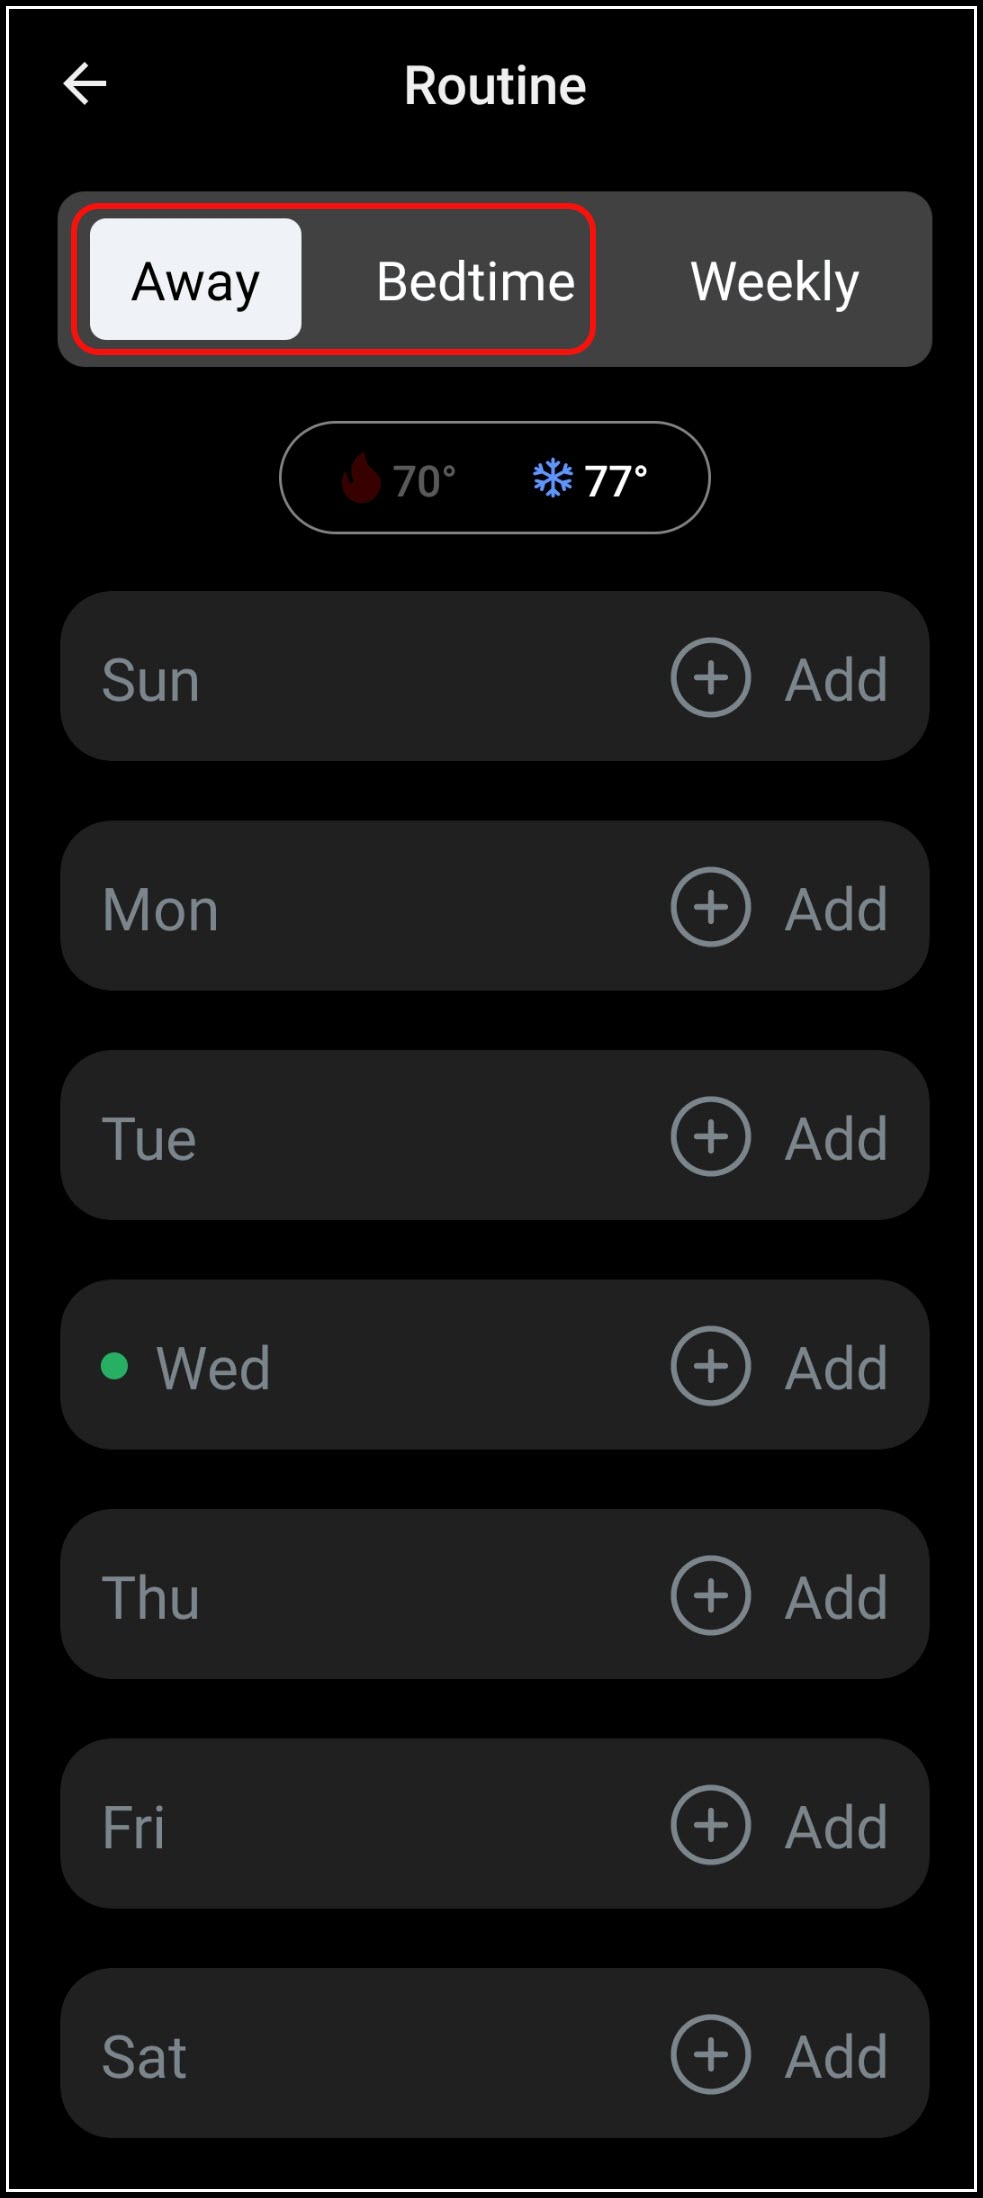The image size is (983, 2198).
Task: Click the plus icon for Fri
Action: click(x=711, y=1825)
